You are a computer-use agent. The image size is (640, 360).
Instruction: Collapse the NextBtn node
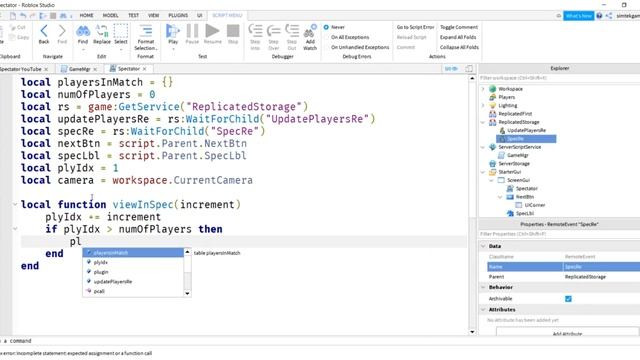[x=500, y=197]
